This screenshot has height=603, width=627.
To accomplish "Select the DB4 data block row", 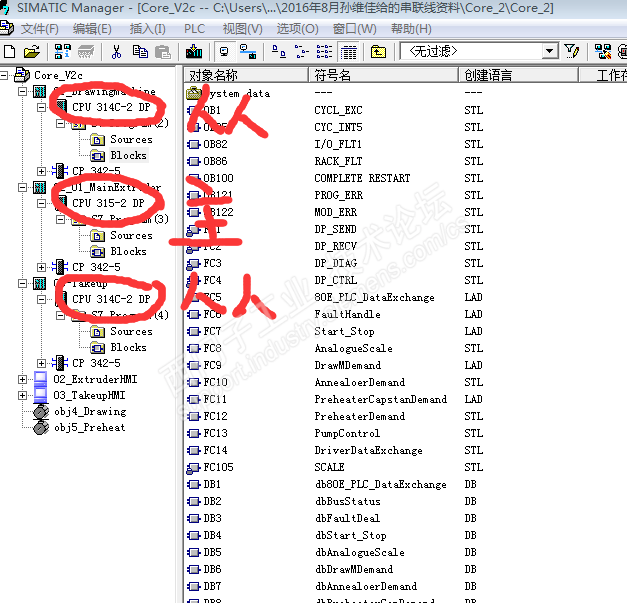I will (212, 535).
